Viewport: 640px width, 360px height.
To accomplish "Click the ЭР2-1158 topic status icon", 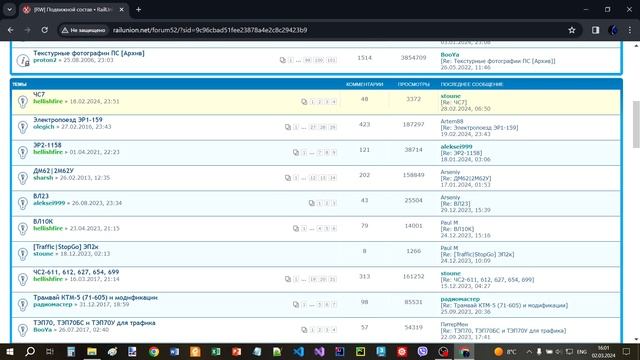I will pos(23,152).
